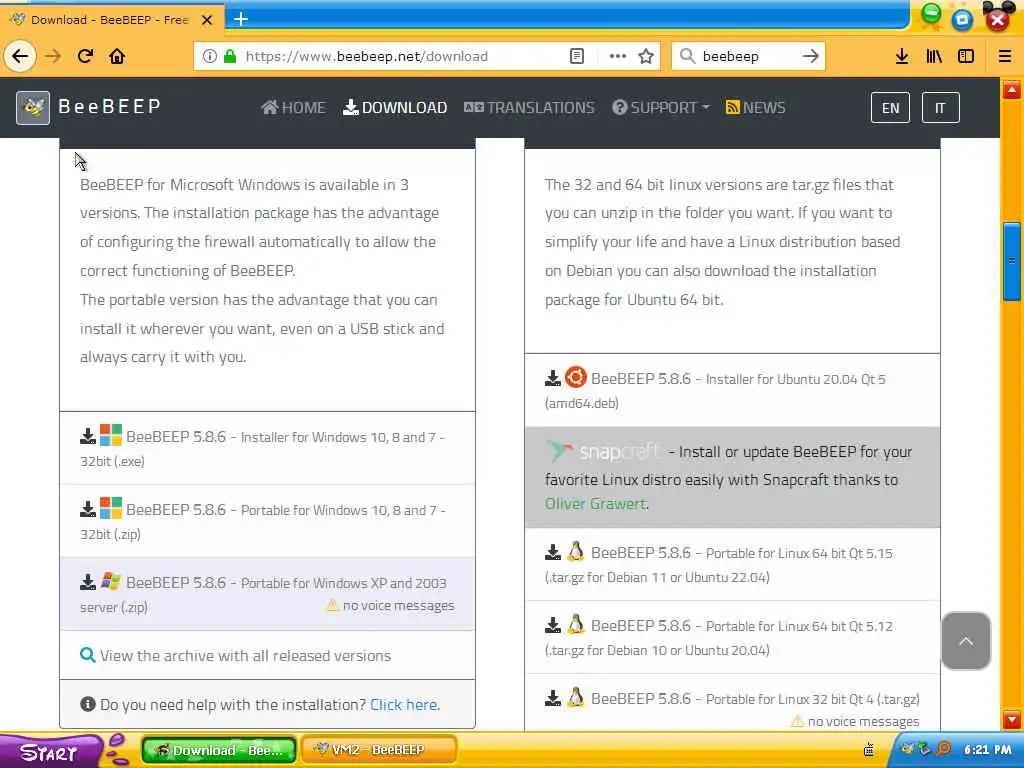Click the Ubuntu logo icon
The width and height of the screenshot is (1024, 768).
click(575, 377)
